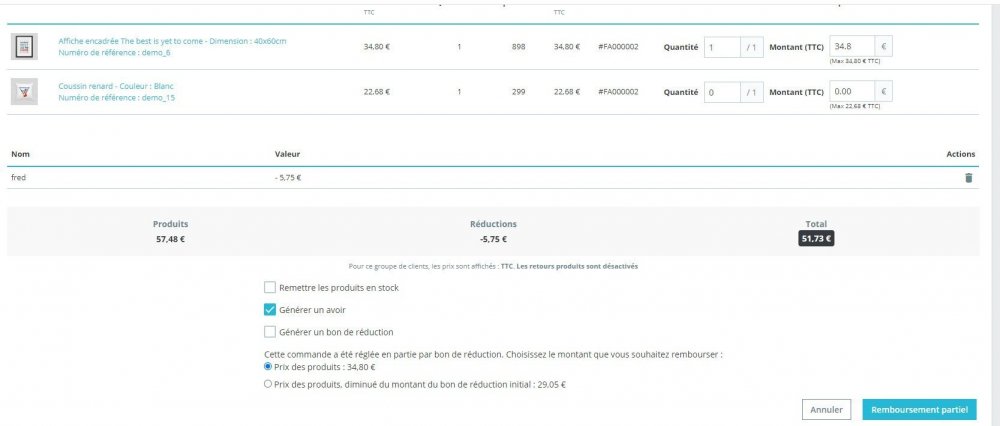Click the Produits total 57,48 €
The height and width of the screenshot is (426, 1000).
point(170,239)
